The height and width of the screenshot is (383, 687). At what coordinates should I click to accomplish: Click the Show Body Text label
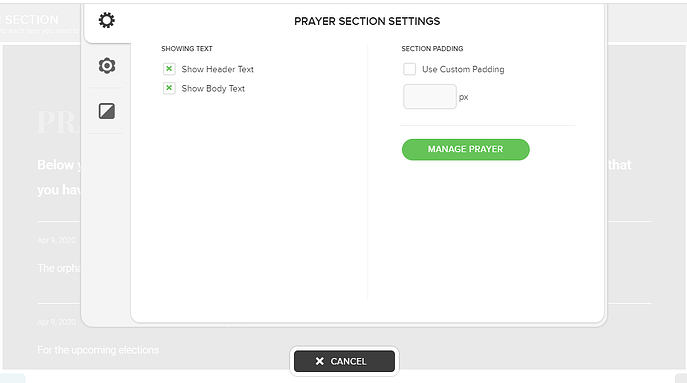[x=213, y=89]
